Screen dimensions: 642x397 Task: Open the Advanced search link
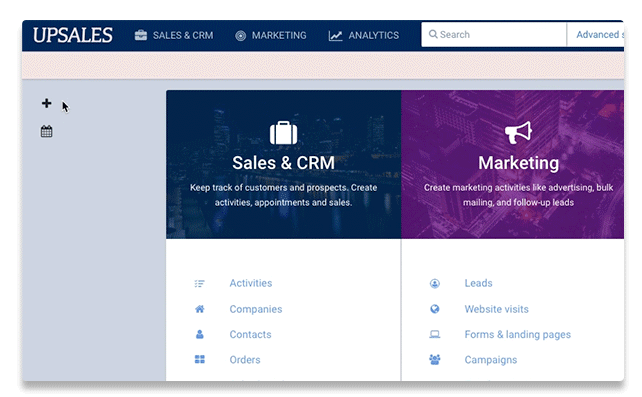click(x=600, y=35)
